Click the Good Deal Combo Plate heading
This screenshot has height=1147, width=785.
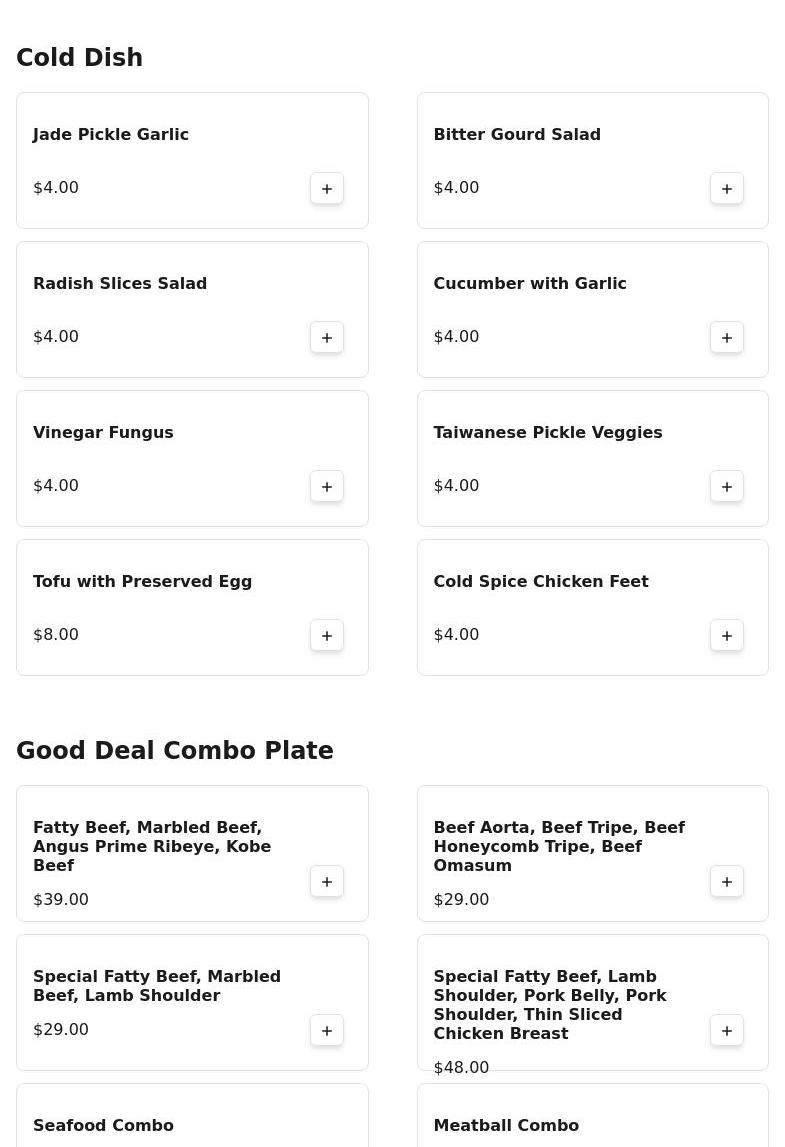tap(174, 751)
